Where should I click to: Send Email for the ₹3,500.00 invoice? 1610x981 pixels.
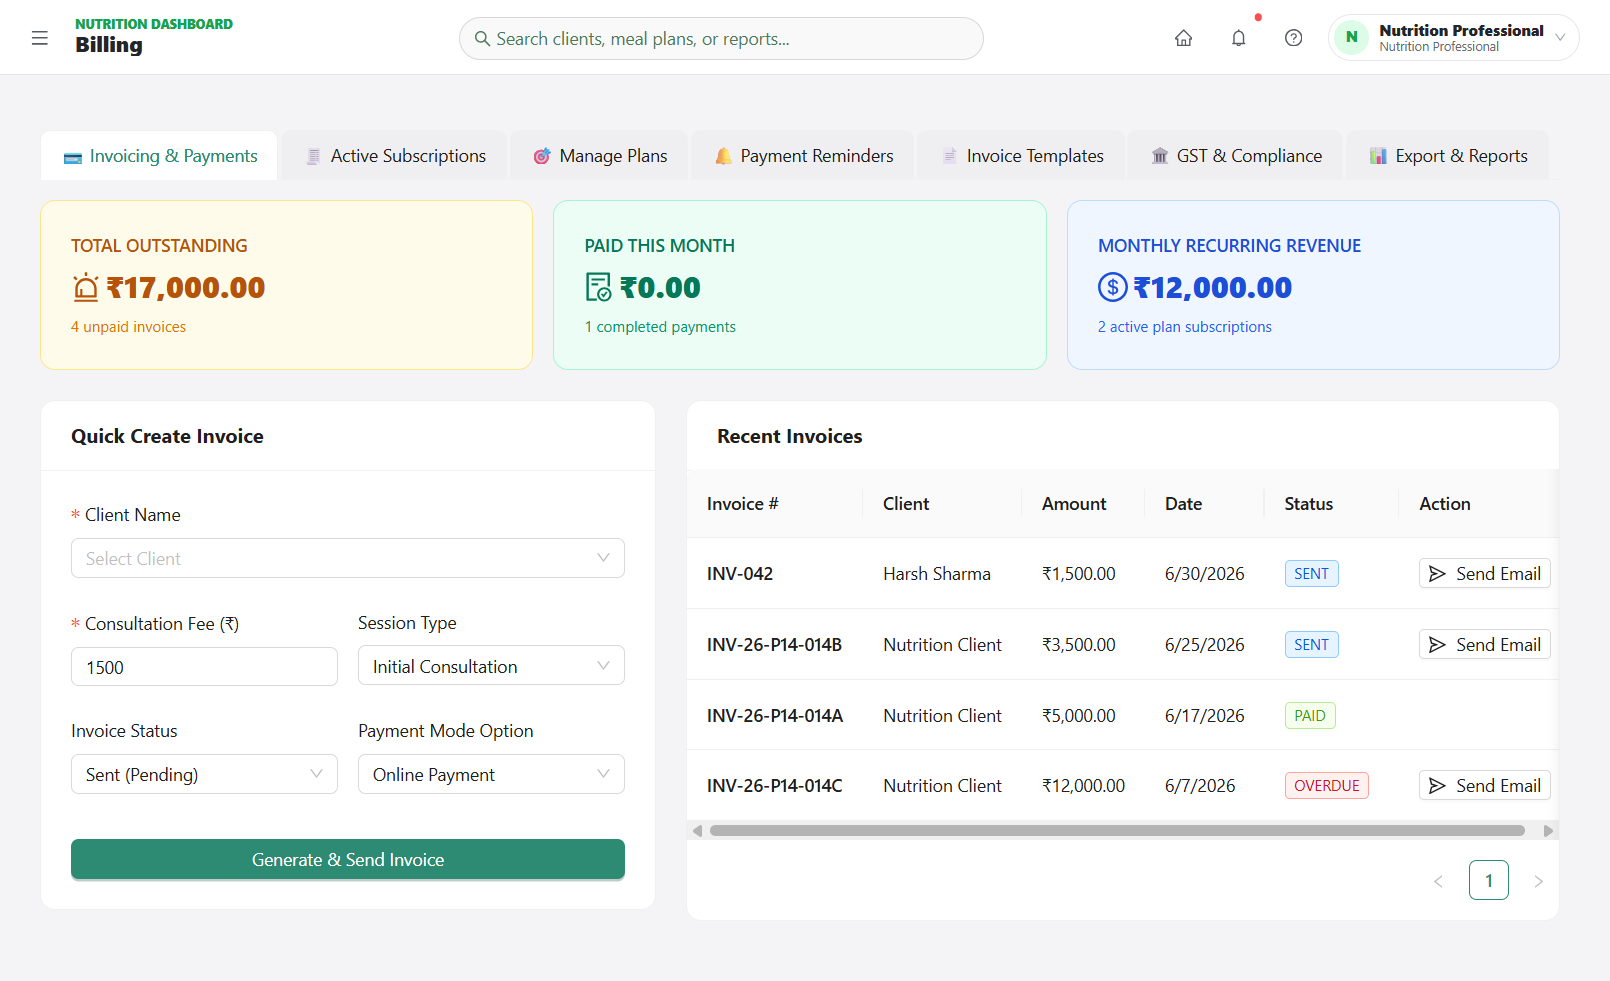tap(1485, 645)
